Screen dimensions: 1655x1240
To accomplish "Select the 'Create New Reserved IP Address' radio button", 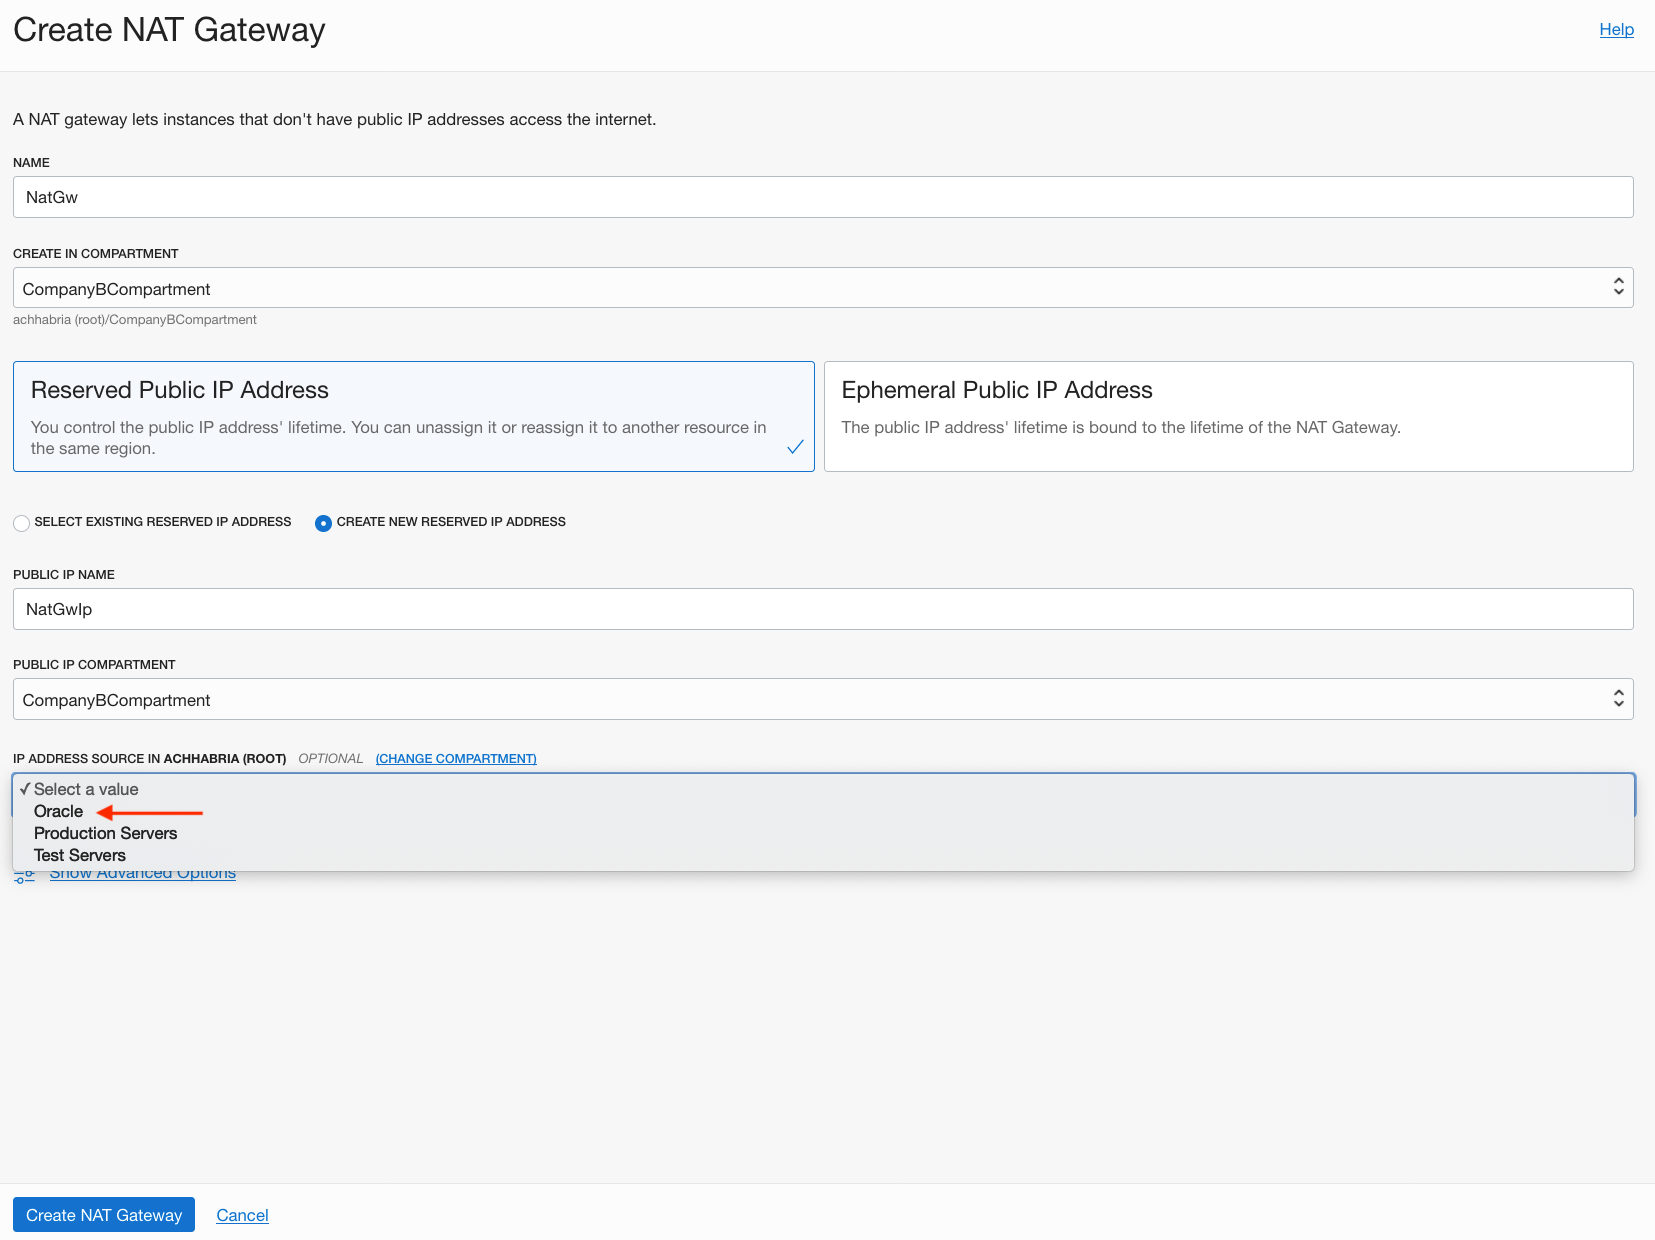I will 323,522.
